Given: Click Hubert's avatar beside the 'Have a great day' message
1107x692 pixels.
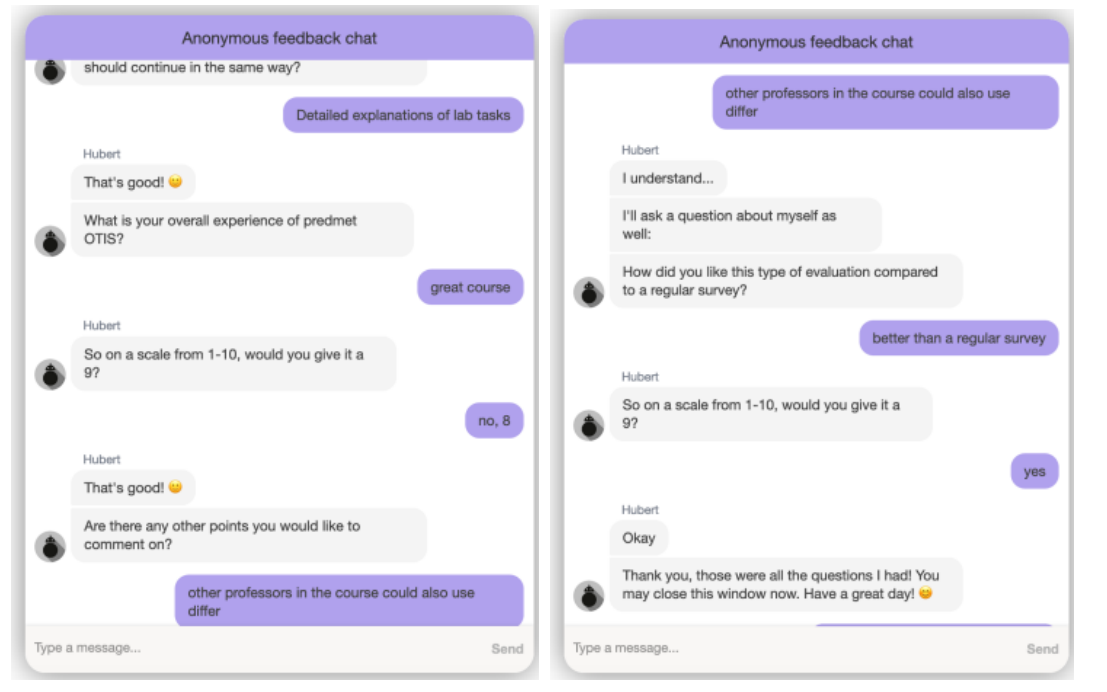Looking at the screenshot, I should [589, 596].
